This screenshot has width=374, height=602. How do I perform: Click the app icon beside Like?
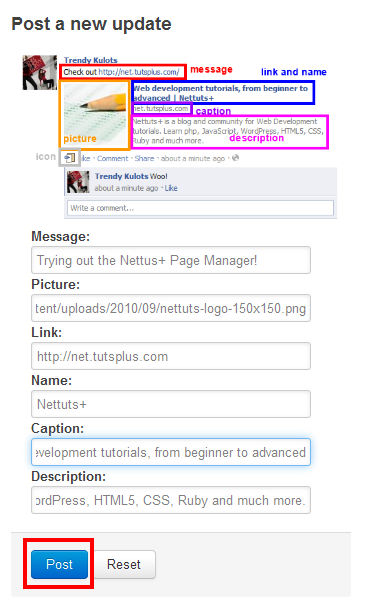[x=70, y=158]
